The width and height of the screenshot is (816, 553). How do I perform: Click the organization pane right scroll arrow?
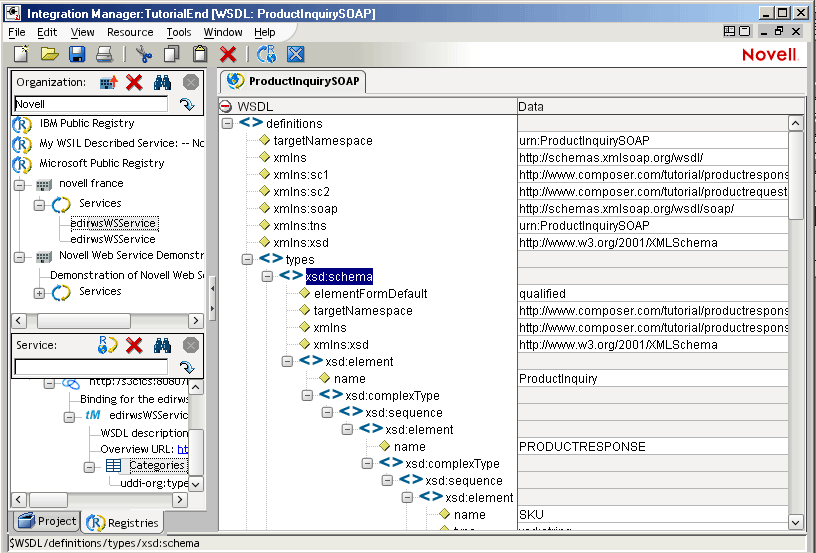click(196, 320)
